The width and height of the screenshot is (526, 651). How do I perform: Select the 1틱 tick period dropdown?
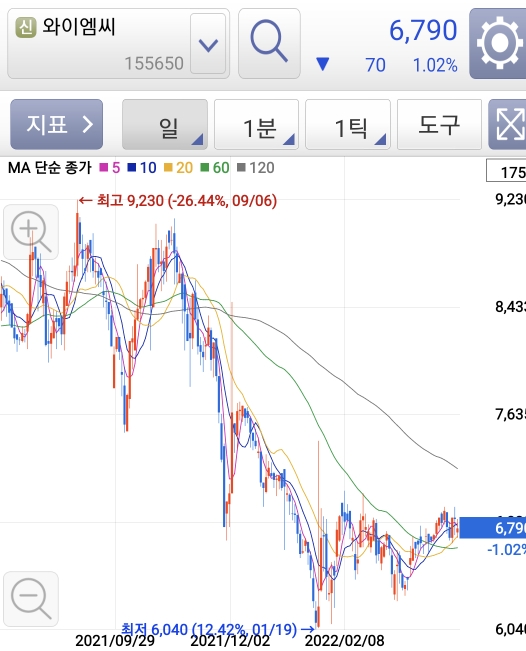click(347, 124)
